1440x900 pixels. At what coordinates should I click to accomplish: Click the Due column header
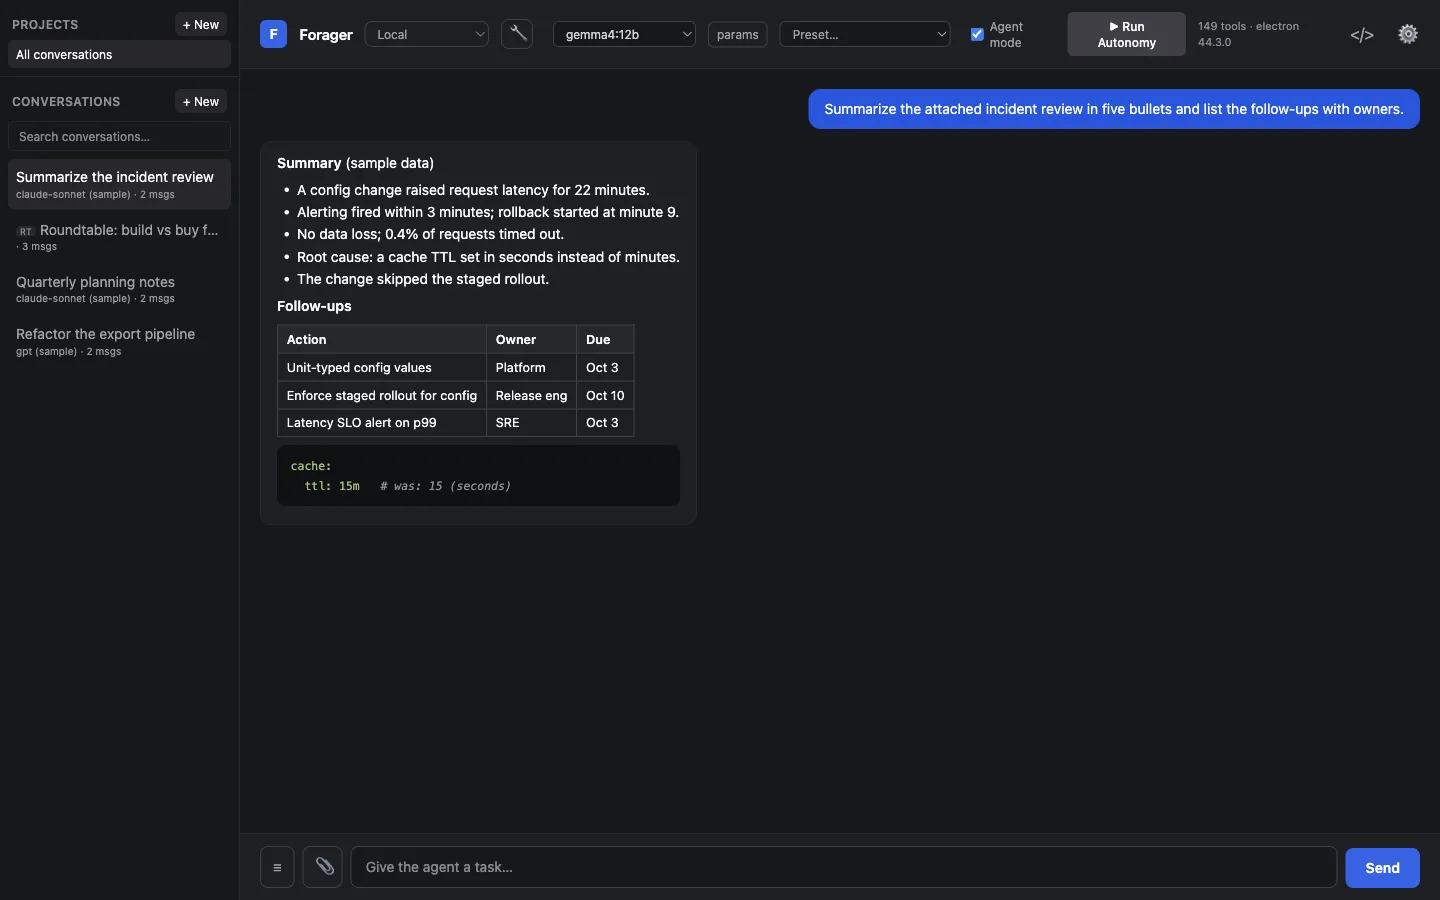point(605,339)
